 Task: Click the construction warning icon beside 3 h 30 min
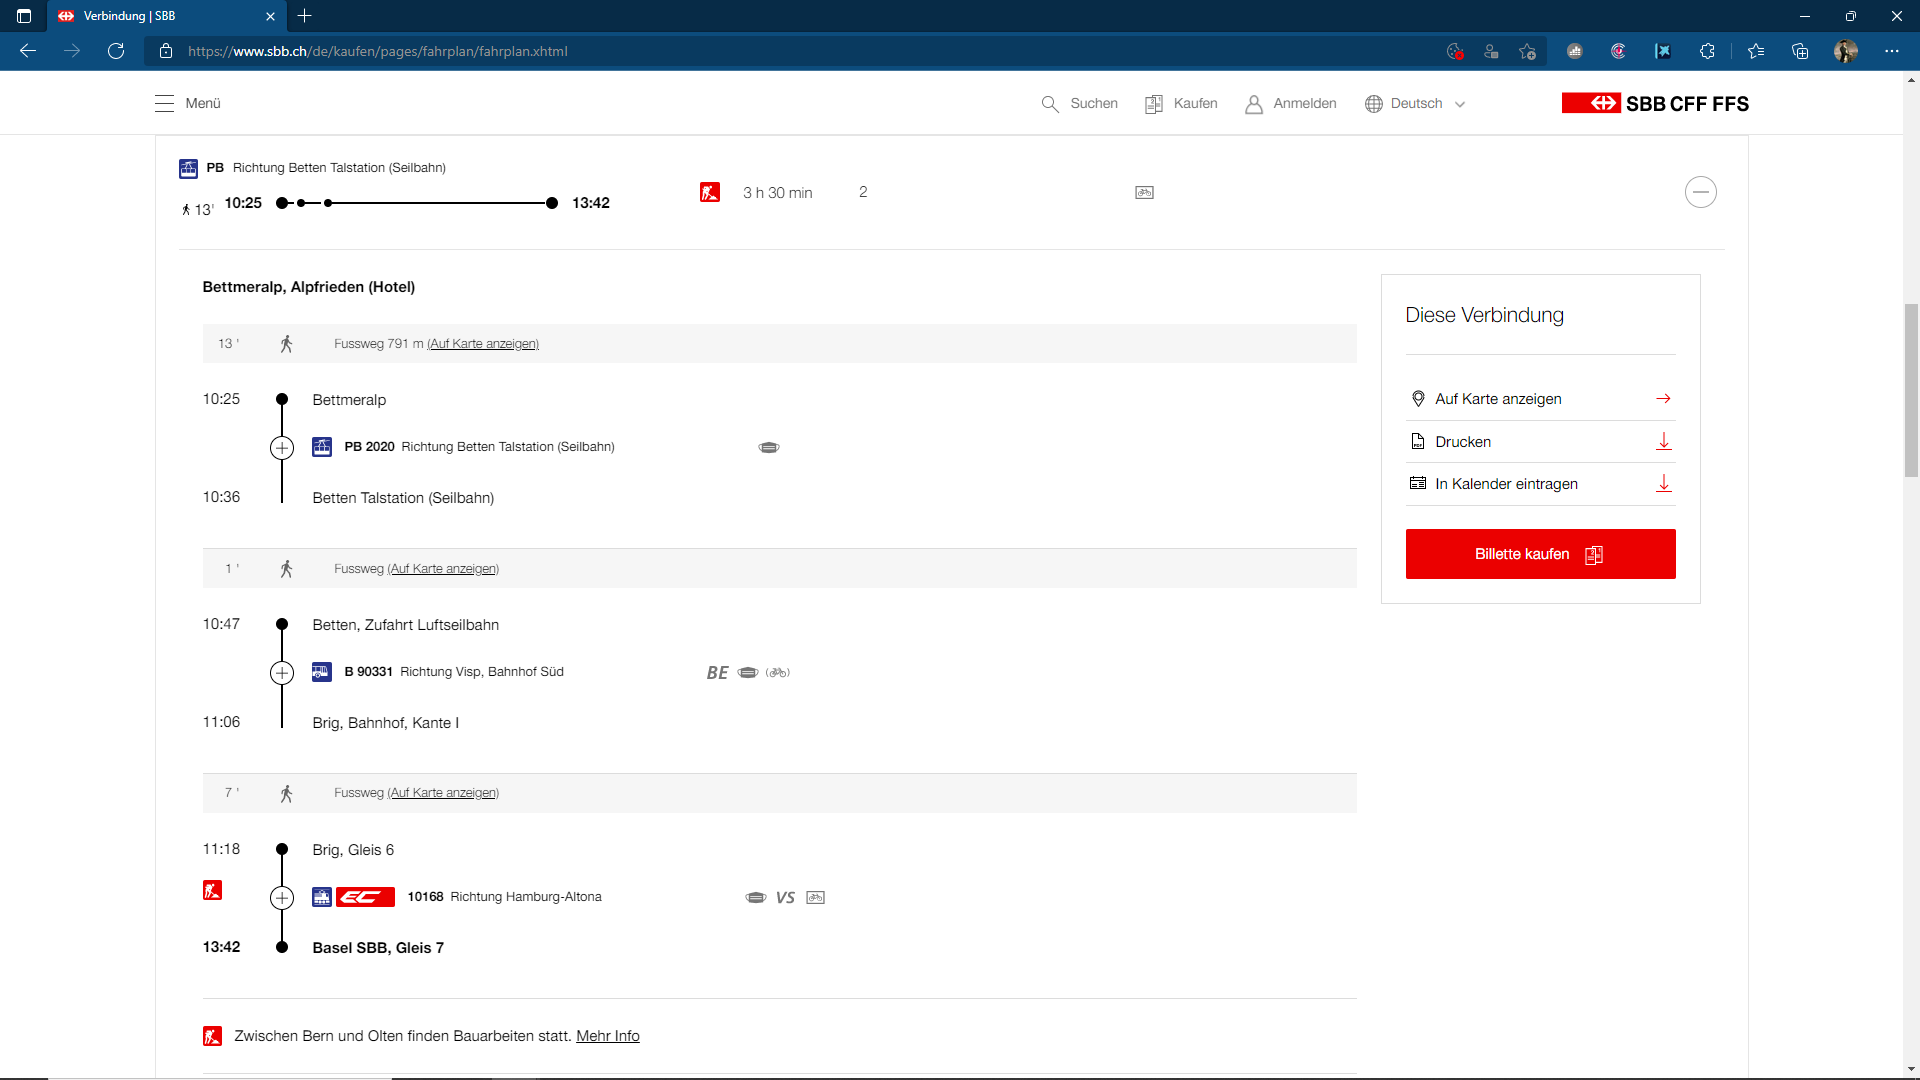click(x=710, y=192)
